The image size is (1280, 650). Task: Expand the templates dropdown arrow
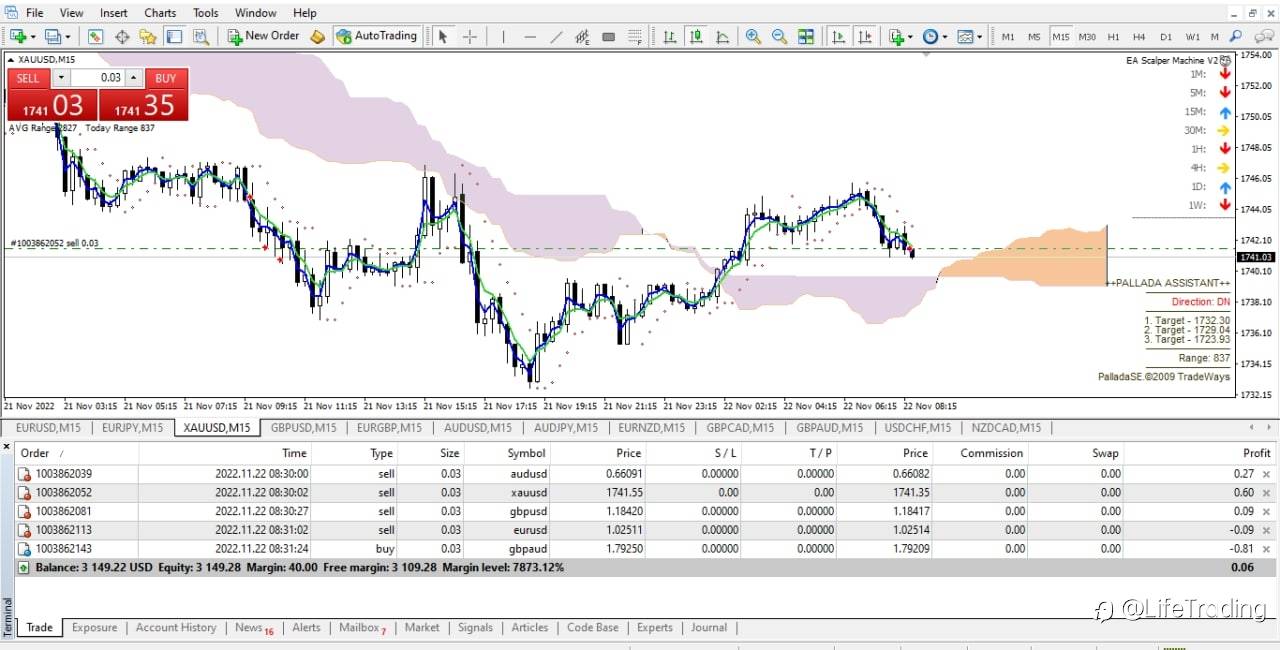tap(979, 37)
